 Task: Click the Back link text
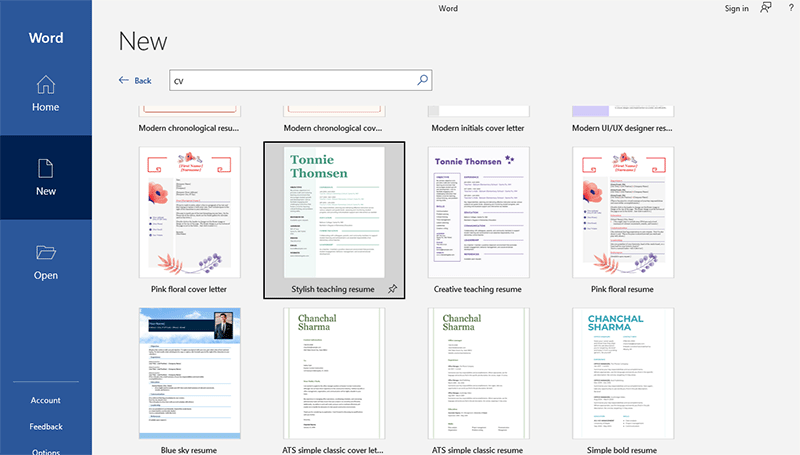(x=143, y=81)
